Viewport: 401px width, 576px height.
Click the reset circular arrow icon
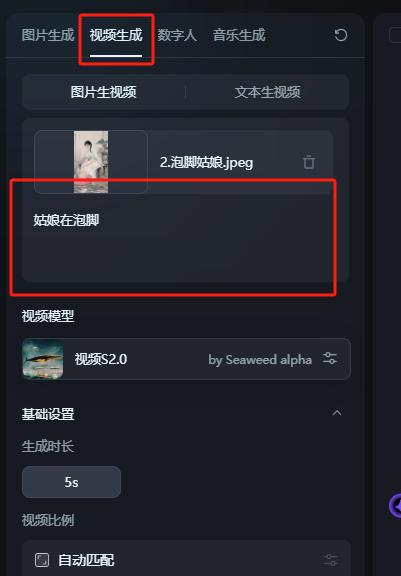coord(341,35)
